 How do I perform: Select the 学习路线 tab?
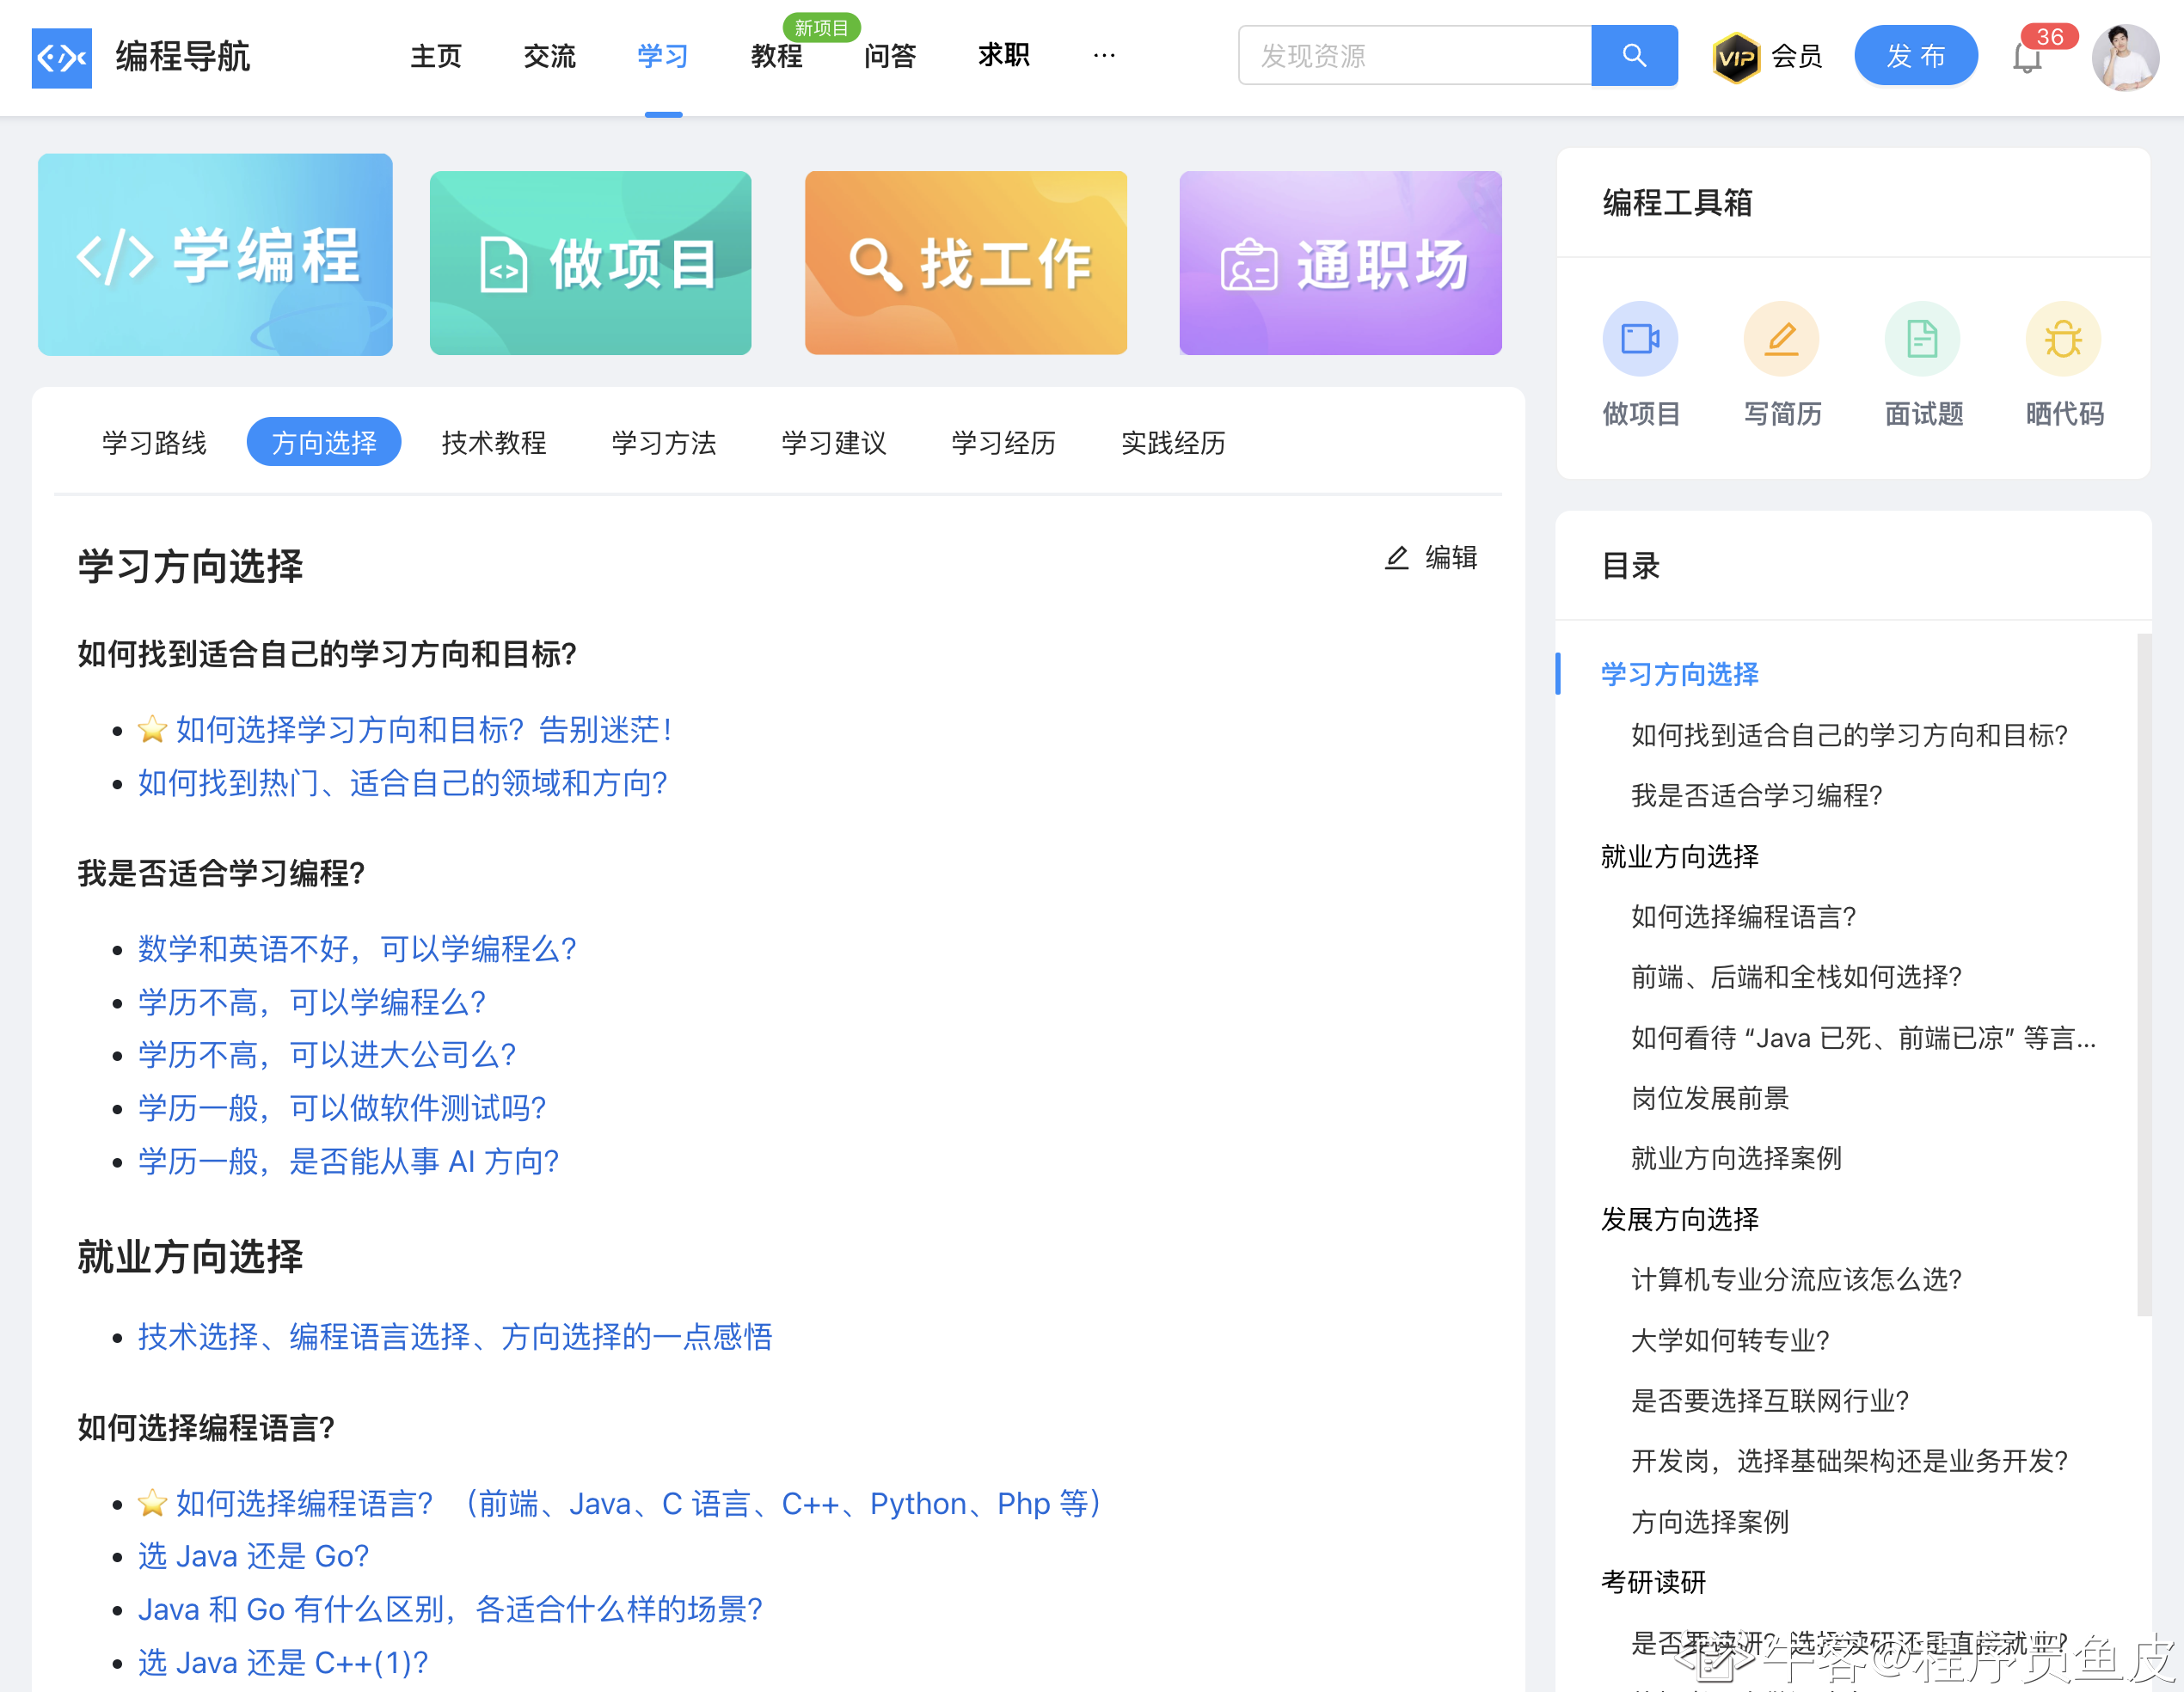tap(154, 442)
